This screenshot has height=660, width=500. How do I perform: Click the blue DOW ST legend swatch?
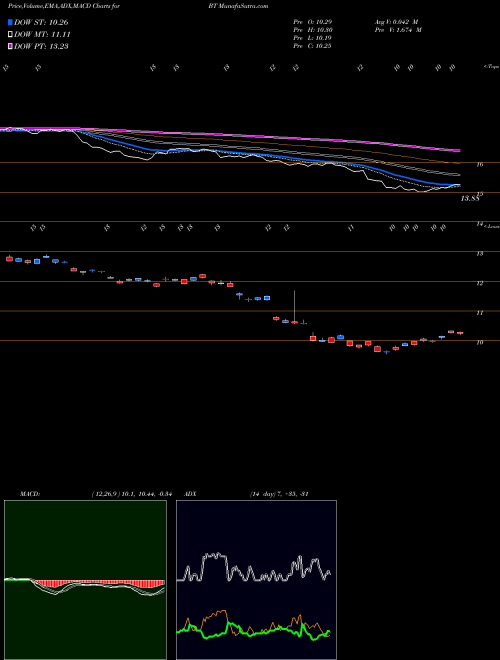(10, 22)
